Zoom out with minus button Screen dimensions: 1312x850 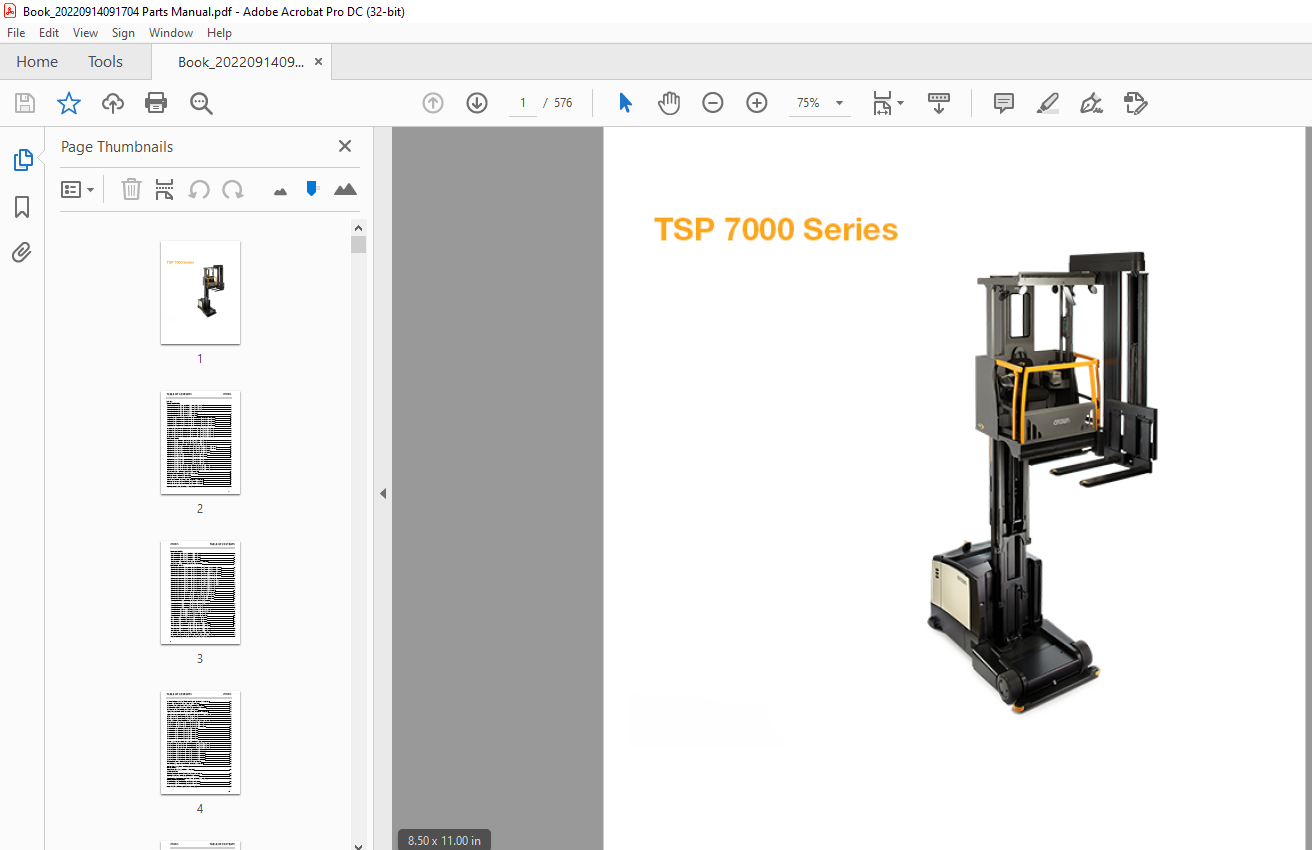[x=713, y=103]
